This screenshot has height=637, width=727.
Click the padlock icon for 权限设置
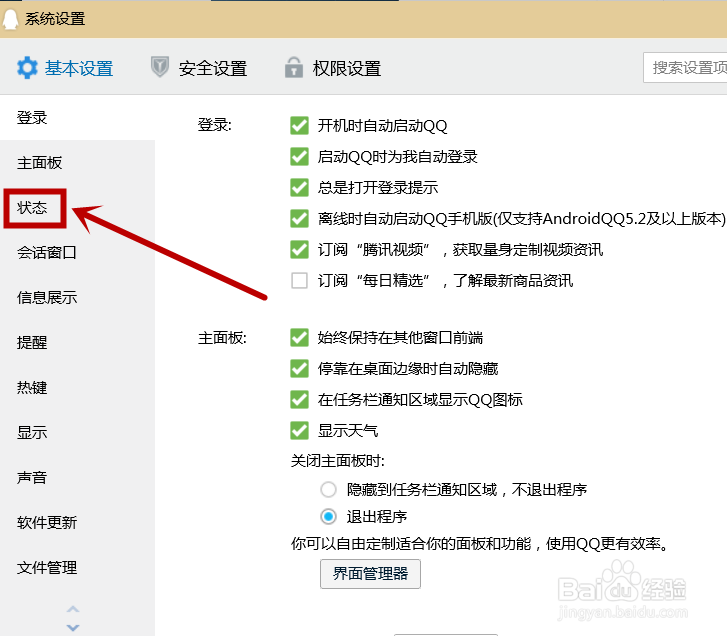[293, 67]
